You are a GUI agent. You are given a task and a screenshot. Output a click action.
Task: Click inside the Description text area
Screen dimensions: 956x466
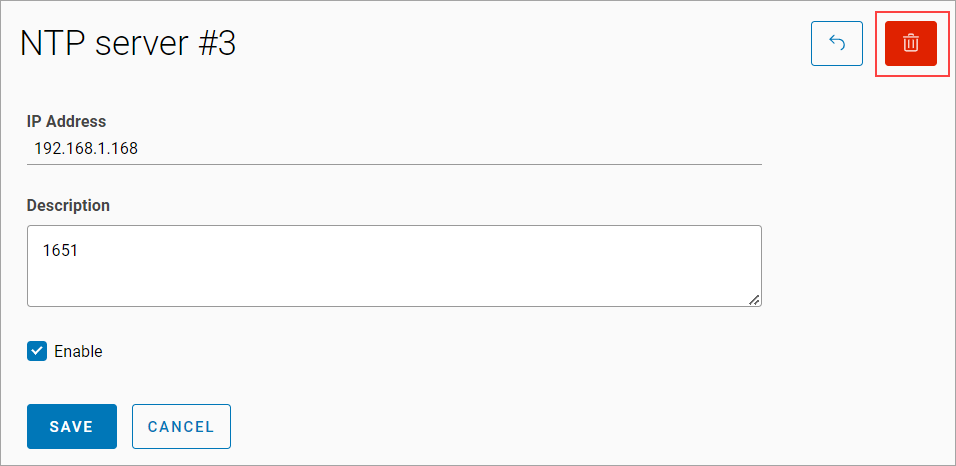click(x=394, y=265)
